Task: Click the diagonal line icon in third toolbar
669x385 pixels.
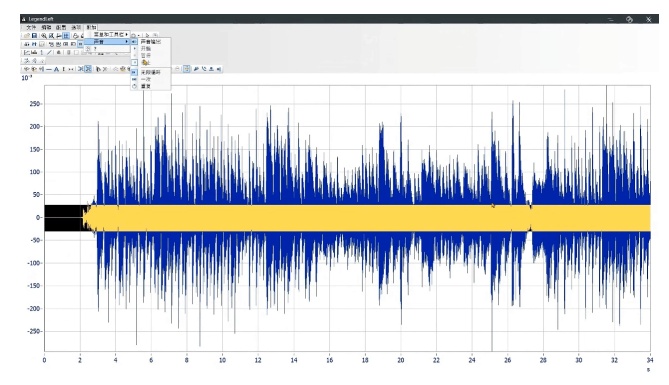Action: (x=49, y=52)
